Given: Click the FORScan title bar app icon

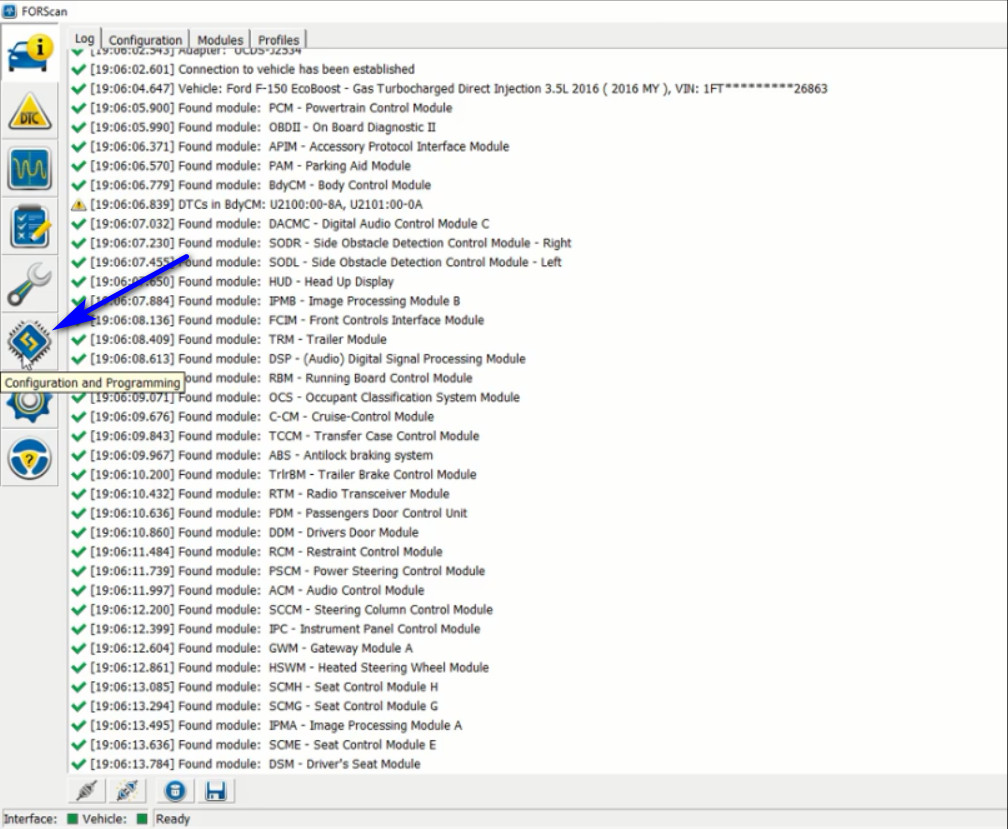Looking at the screenshot, I should (x=9, y=11).
